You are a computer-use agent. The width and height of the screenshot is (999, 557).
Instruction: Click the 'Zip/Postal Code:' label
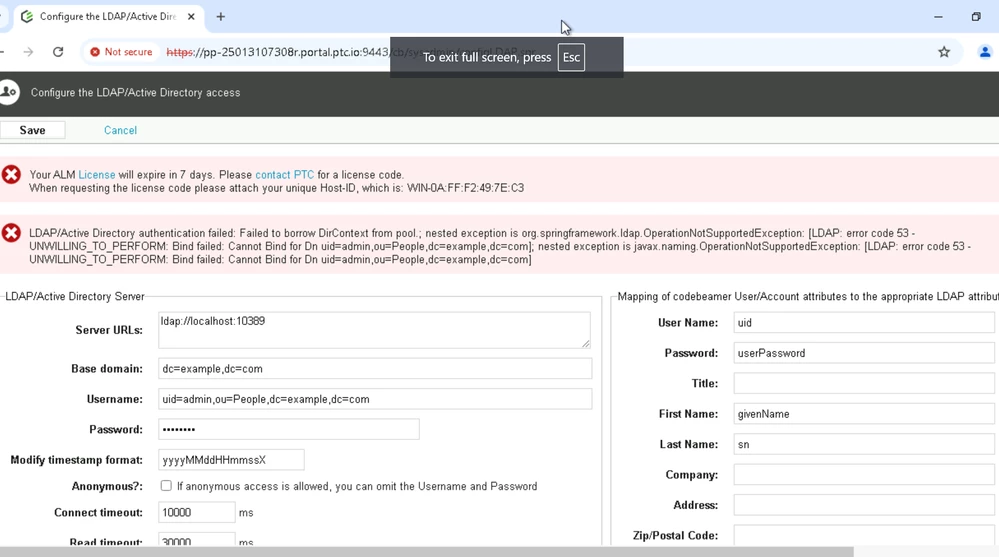tap(675, 535)
